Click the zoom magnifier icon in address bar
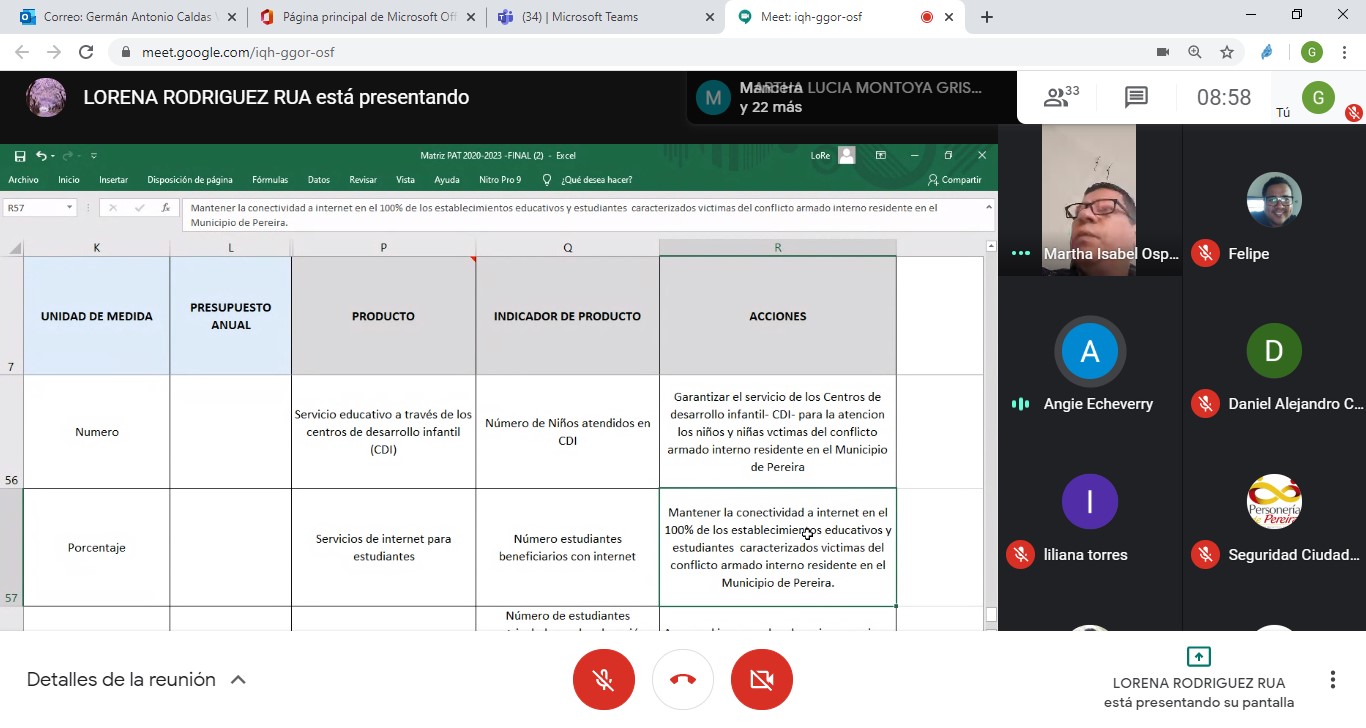 [x=1195, y=52]
